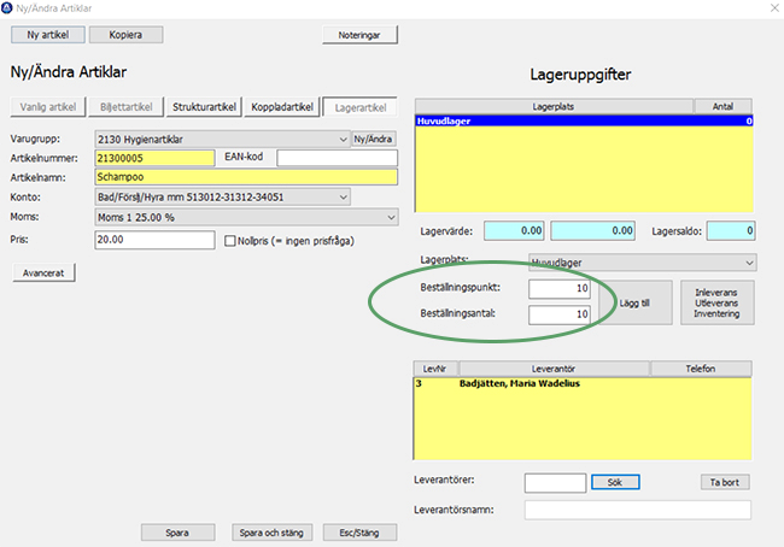Click the Beställningspunkt input field

point(560,288)
